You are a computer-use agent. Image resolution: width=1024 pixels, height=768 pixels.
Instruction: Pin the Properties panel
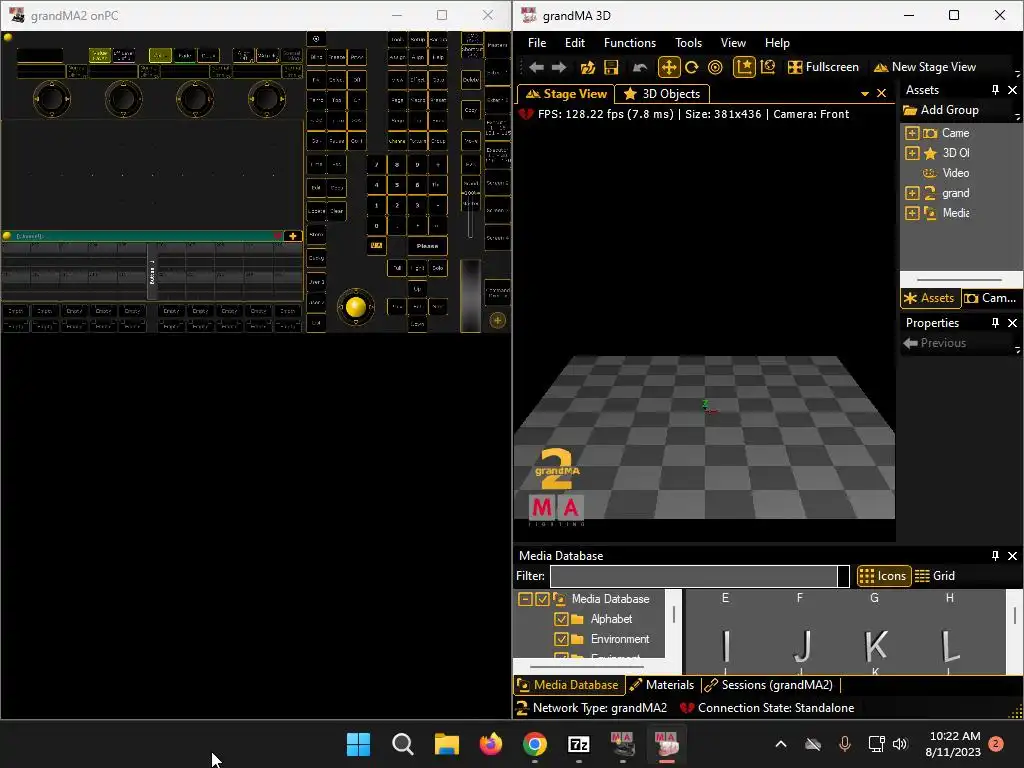click(x=995, y=323)
